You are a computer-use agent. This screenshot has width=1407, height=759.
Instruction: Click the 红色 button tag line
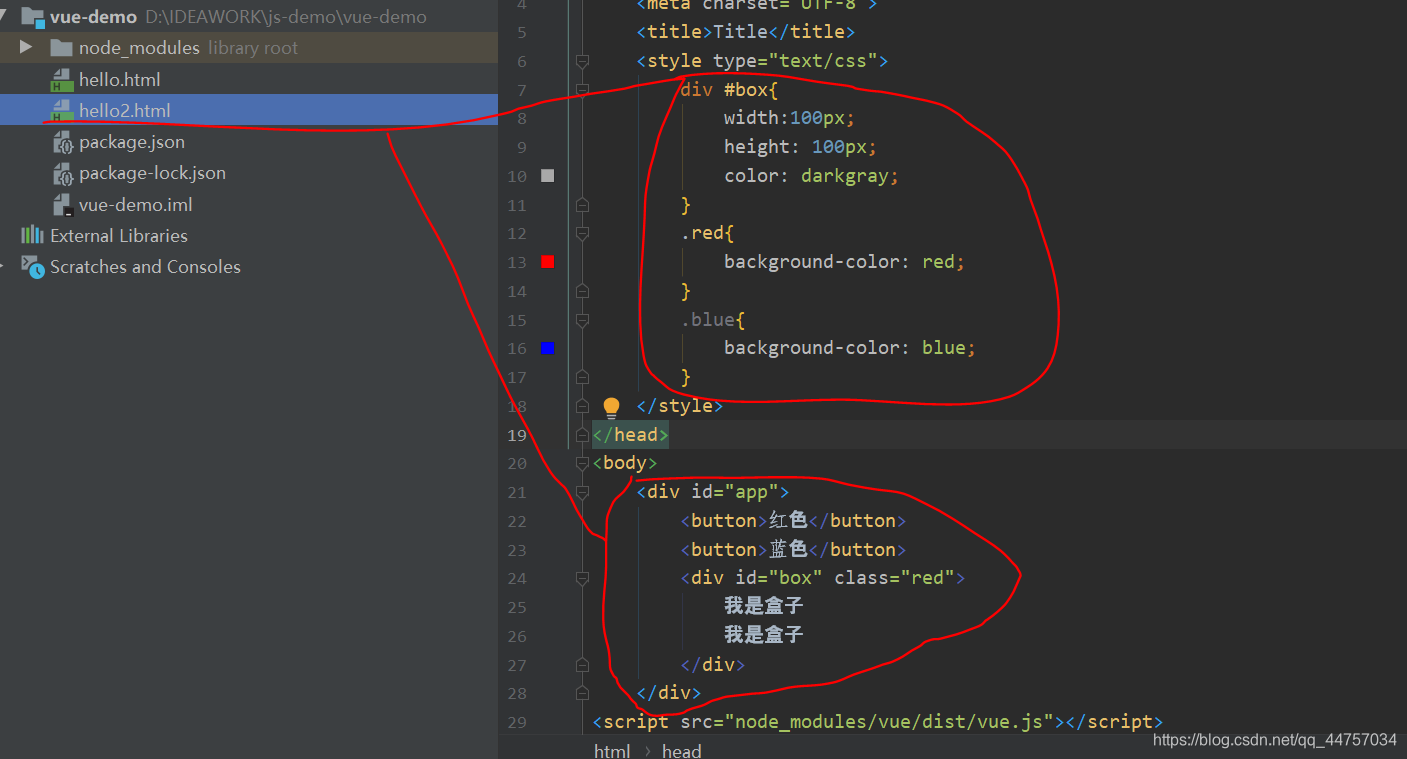(x=792, y=521)
